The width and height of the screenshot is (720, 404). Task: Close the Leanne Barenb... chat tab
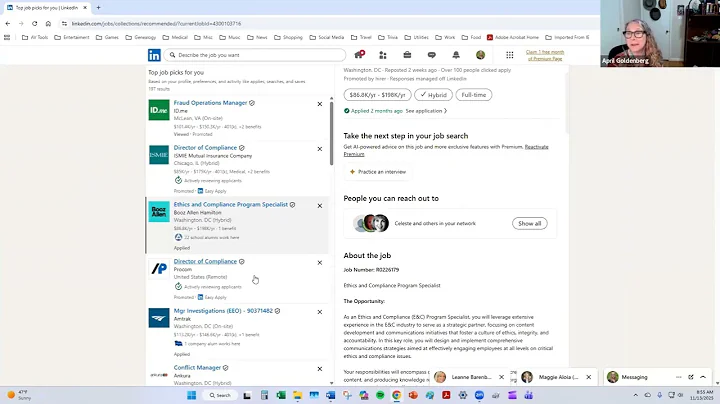tap(501, 377)
